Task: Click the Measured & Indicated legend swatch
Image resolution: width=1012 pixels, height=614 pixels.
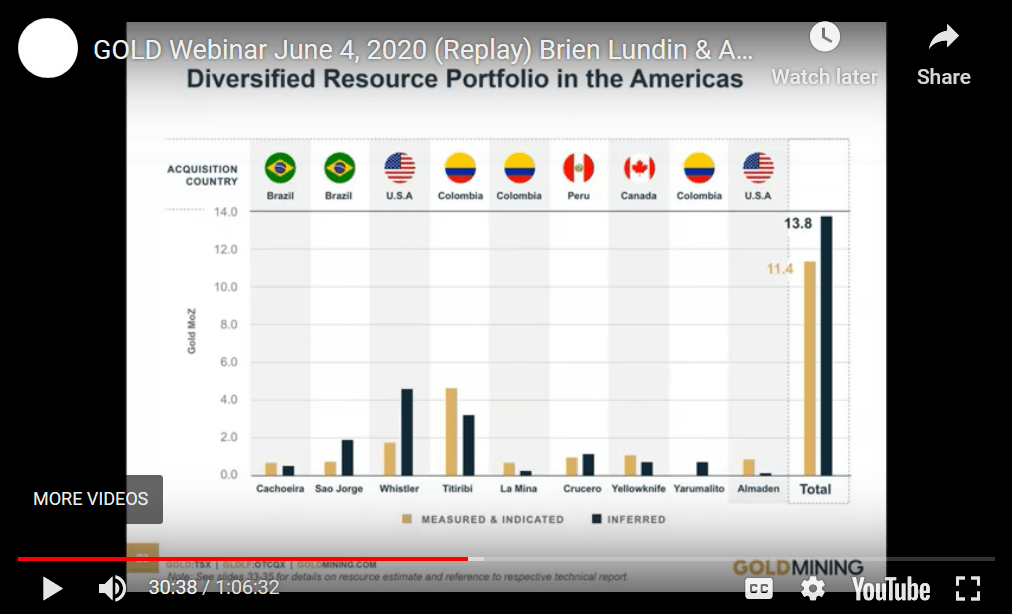Action: 407,519
